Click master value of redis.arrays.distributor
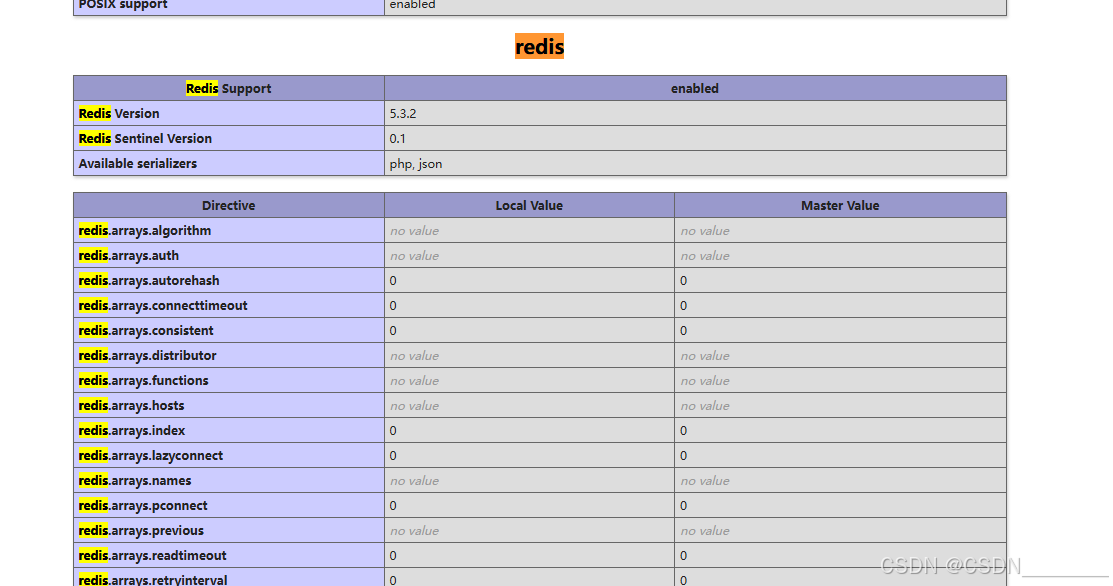Viewport: 1113px width, 586px height. click(840, 355)
